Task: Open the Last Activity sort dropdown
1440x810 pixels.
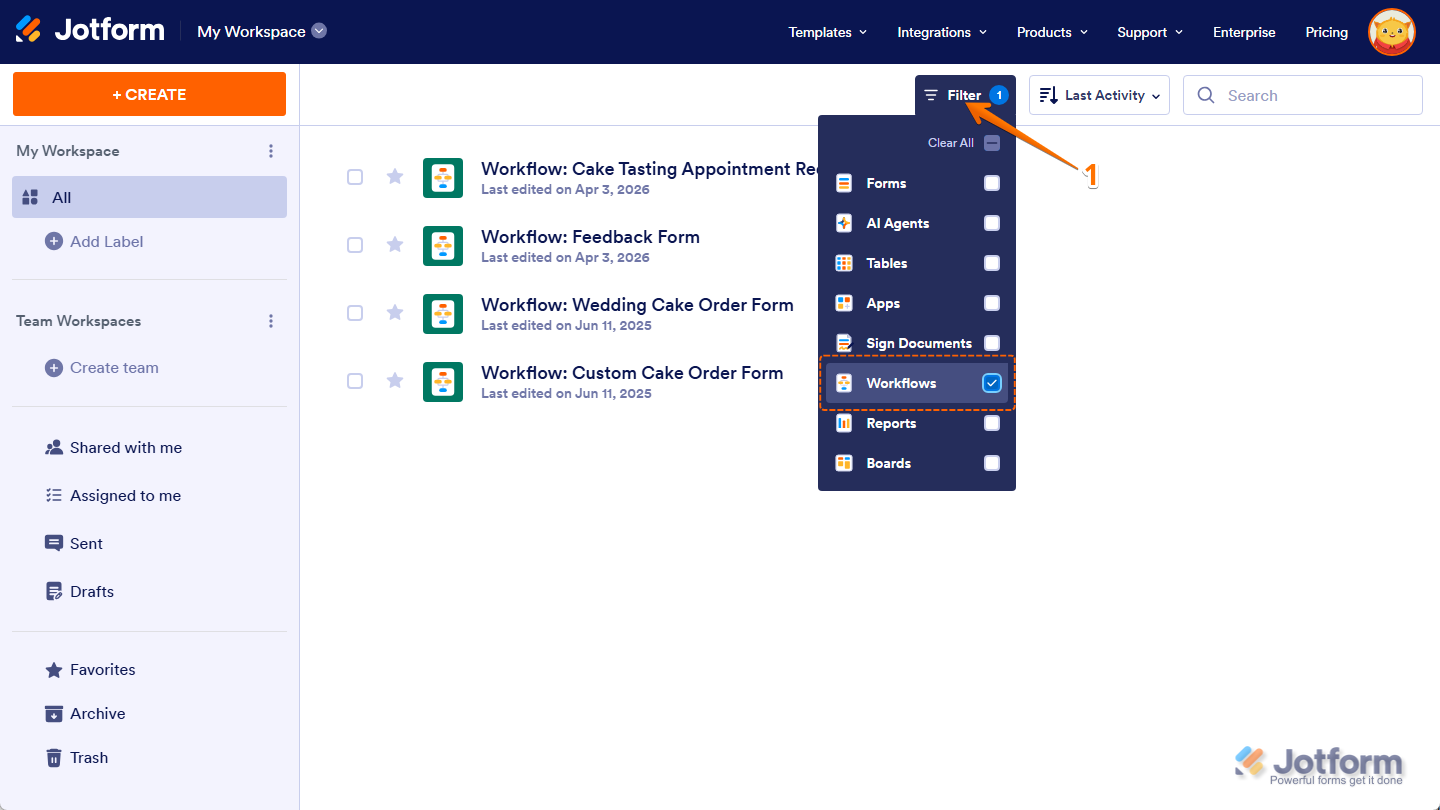Action: tap(1099, 94)
